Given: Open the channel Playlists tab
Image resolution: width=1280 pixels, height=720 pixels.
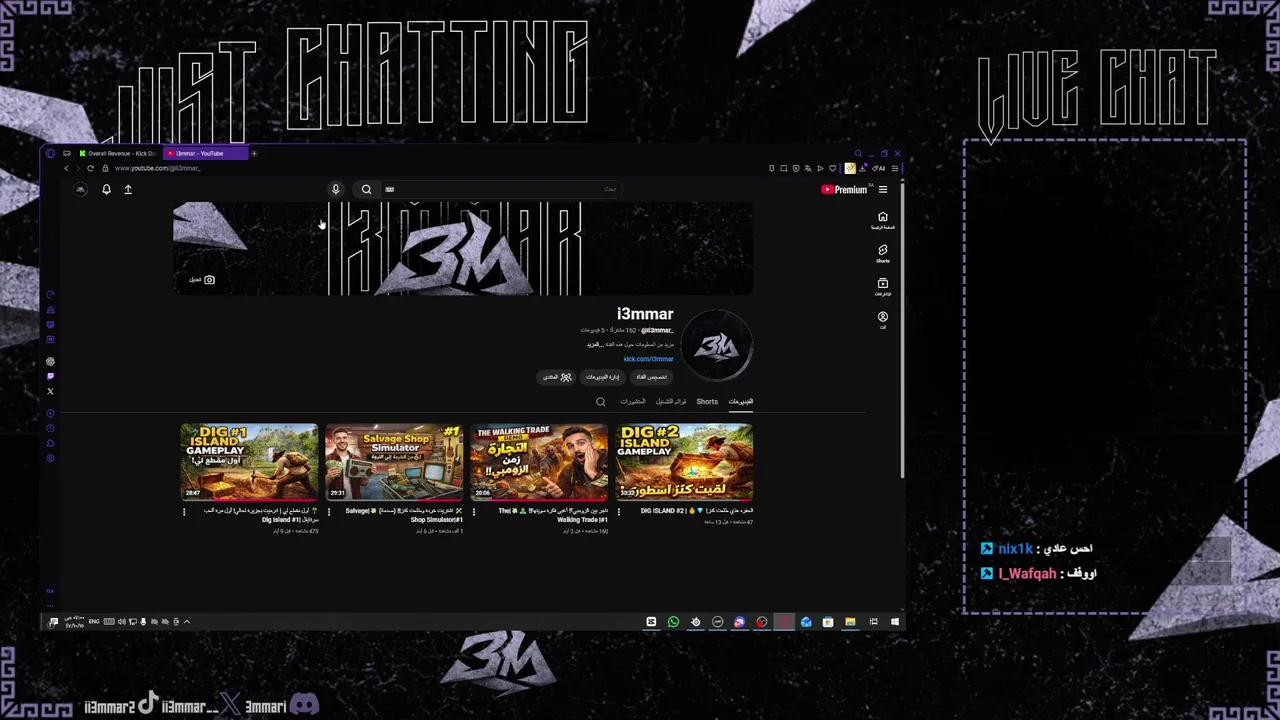Looking at the screenshot, I should pos(671,402).
